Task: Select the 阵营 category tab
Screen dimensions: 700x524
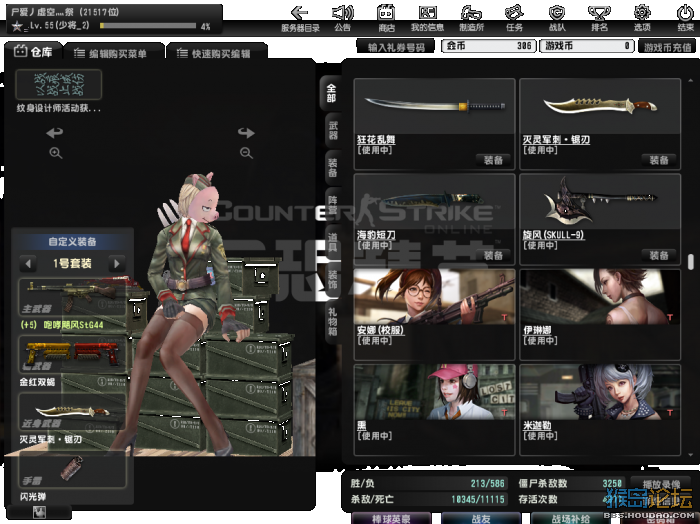Action: coord(333,205)
